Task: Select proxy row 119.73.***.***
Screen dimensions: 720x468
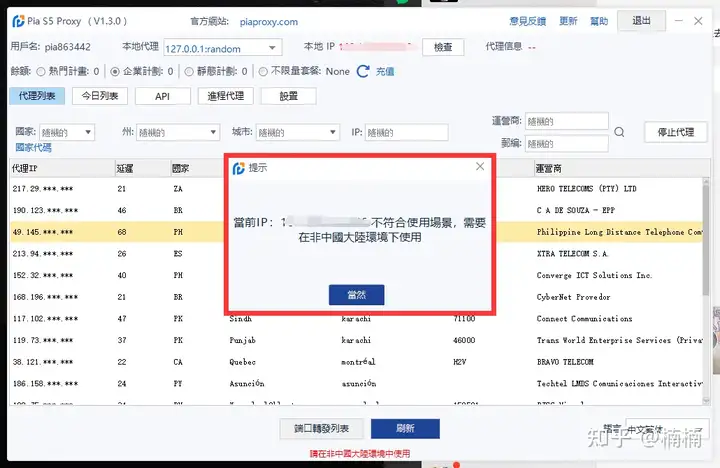Action: click(356, 340)
